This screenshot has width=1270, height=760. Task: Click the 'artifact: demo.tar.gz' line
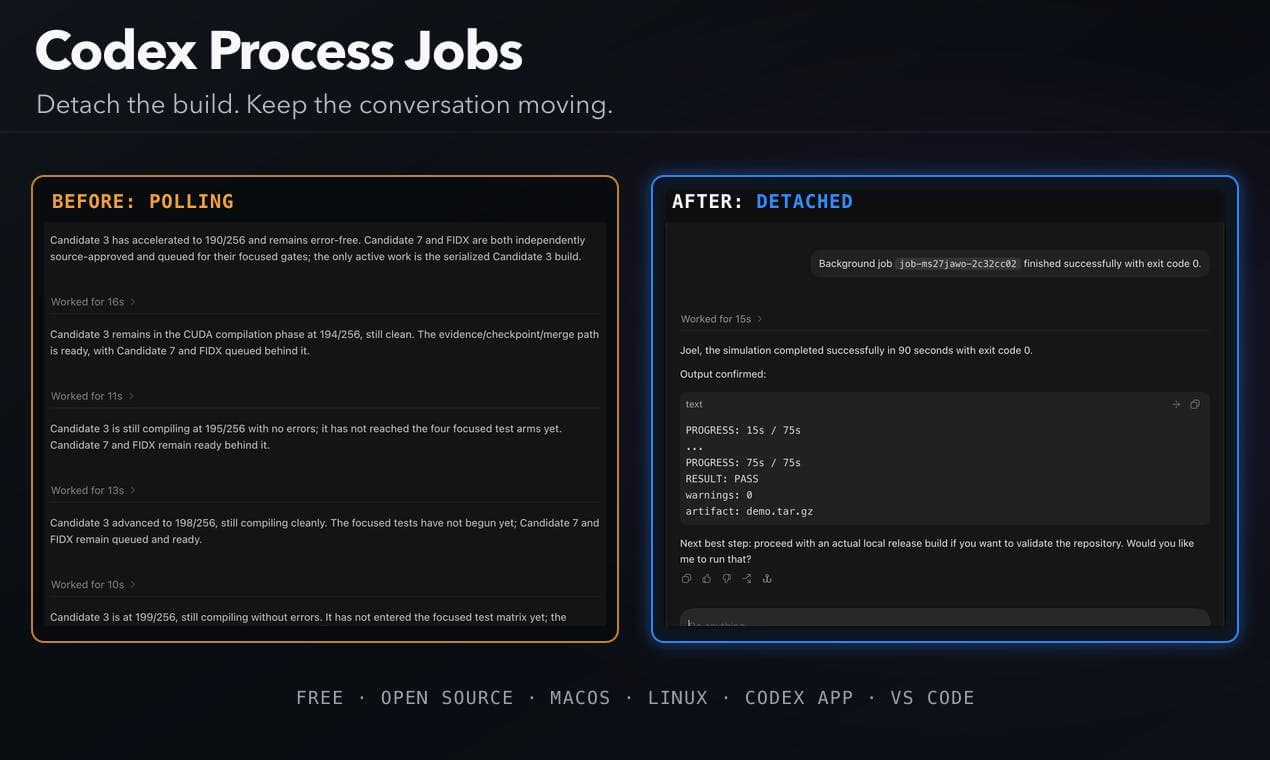[x=749, y=511]
